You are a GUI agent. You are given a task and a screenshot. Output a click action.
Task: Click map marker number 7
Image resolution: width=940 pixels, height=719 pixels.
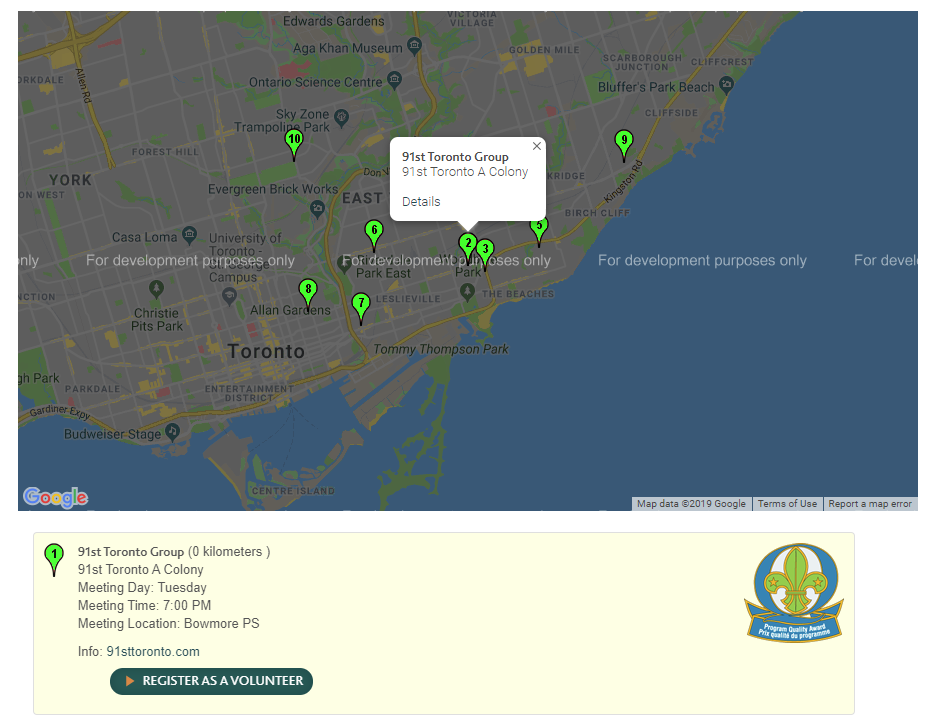point(360,308)
